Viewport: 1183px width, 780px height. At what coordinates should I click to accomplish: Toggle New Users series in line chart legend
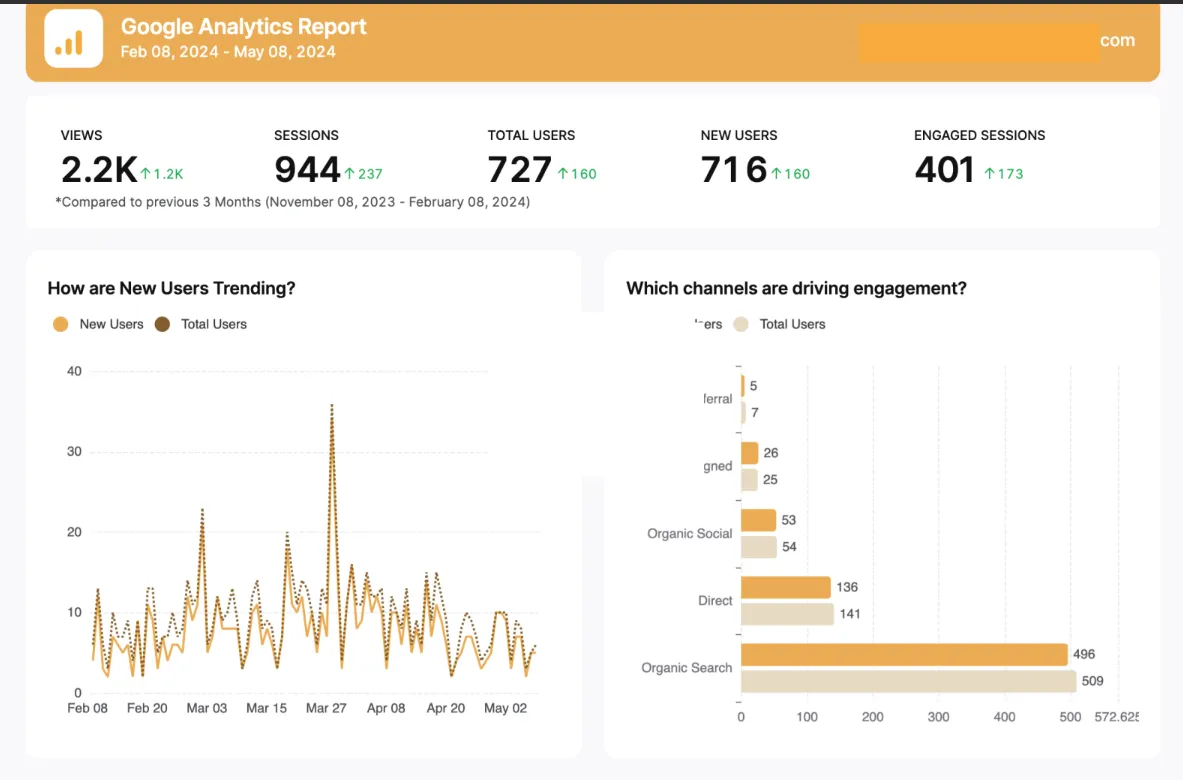tap(98, 324)
